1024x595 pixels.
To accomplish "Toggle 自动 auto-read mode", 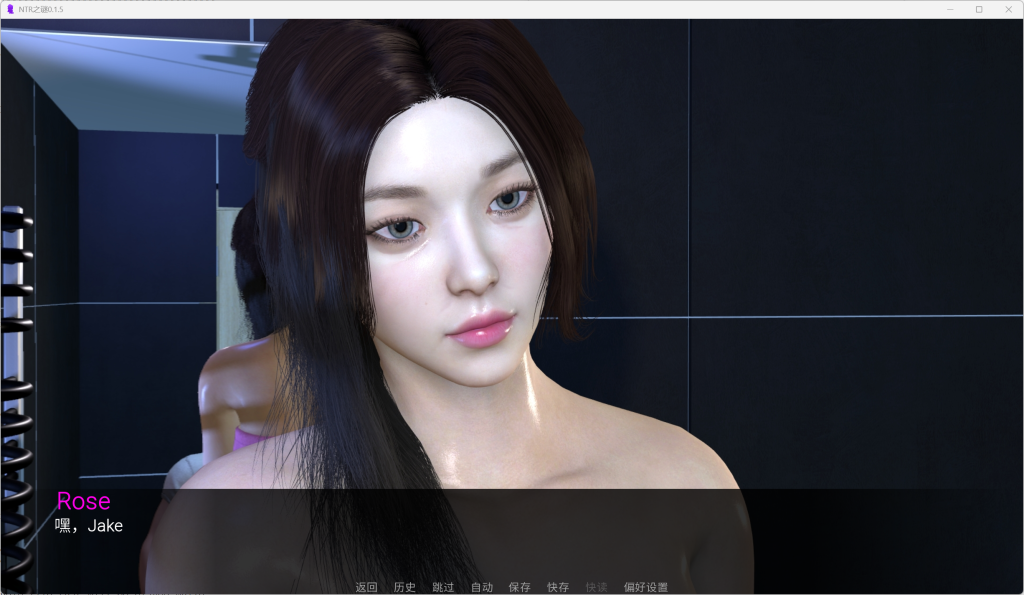I will 481,587.
